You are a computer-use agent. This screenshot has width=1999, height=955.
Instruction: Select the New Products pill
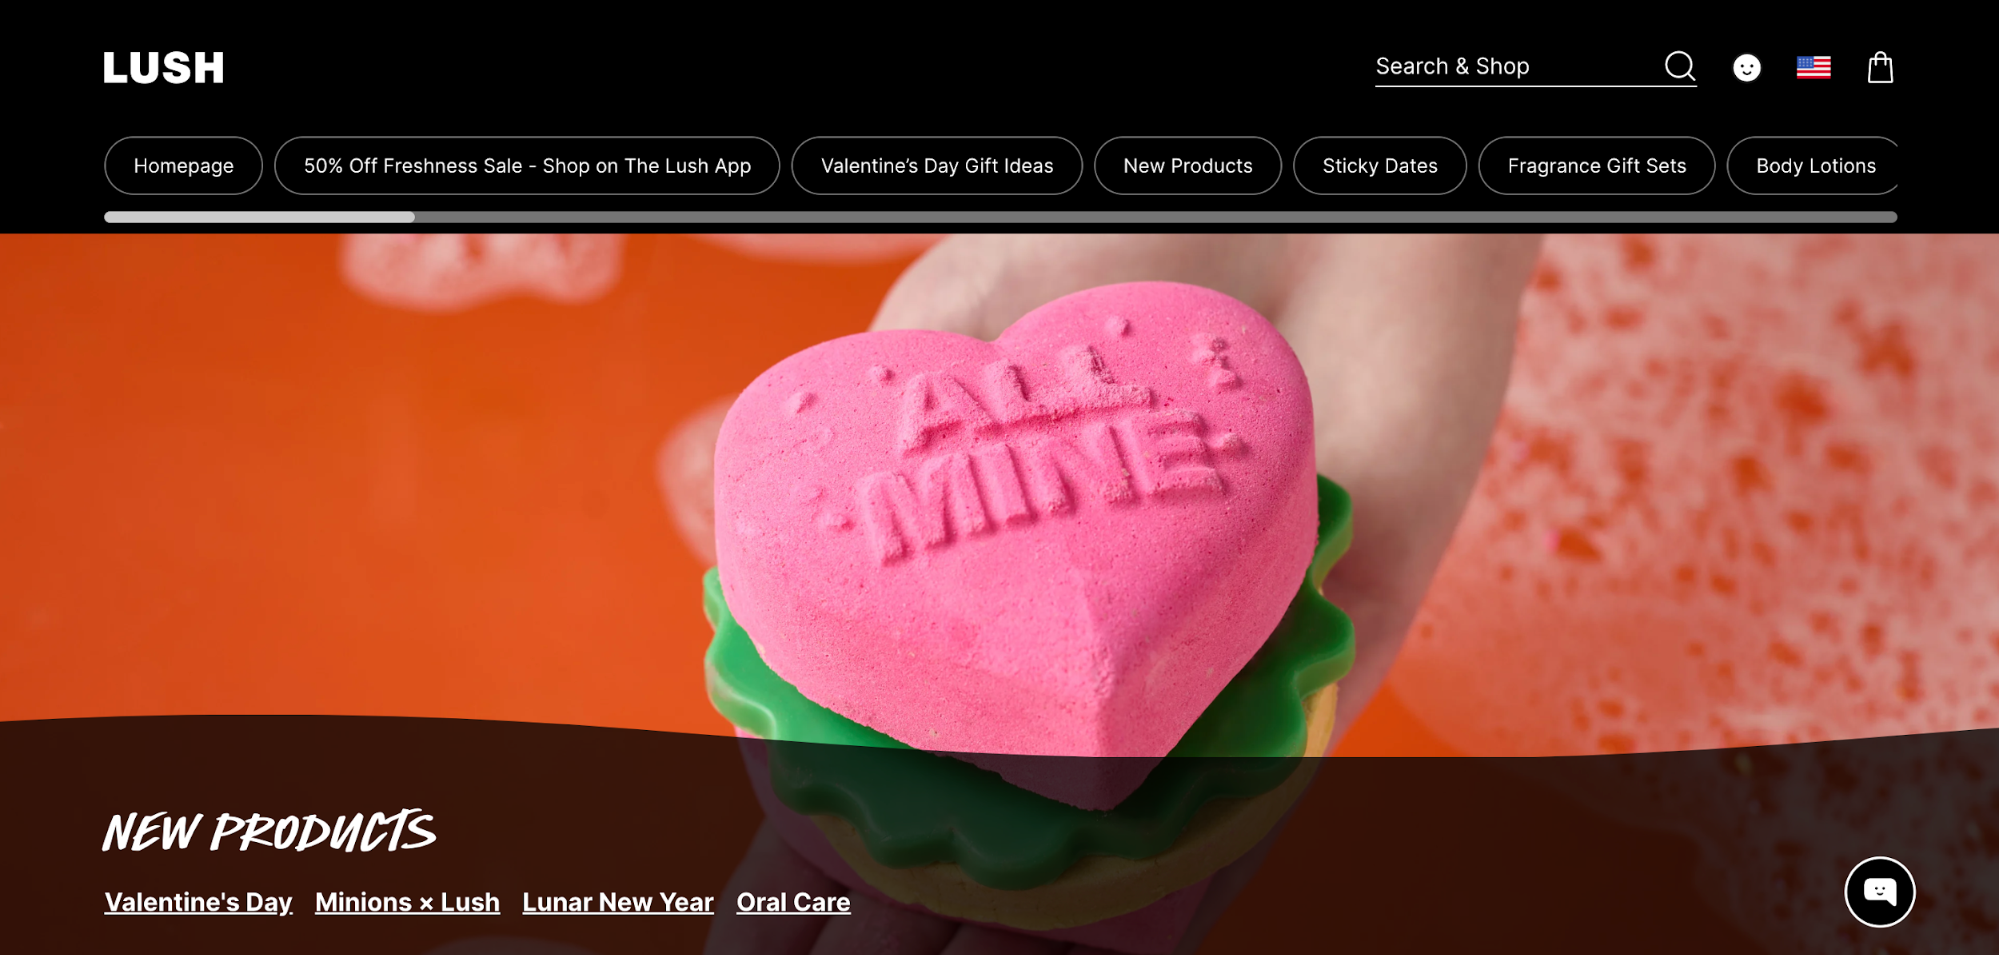click(x=1188, y=166)
